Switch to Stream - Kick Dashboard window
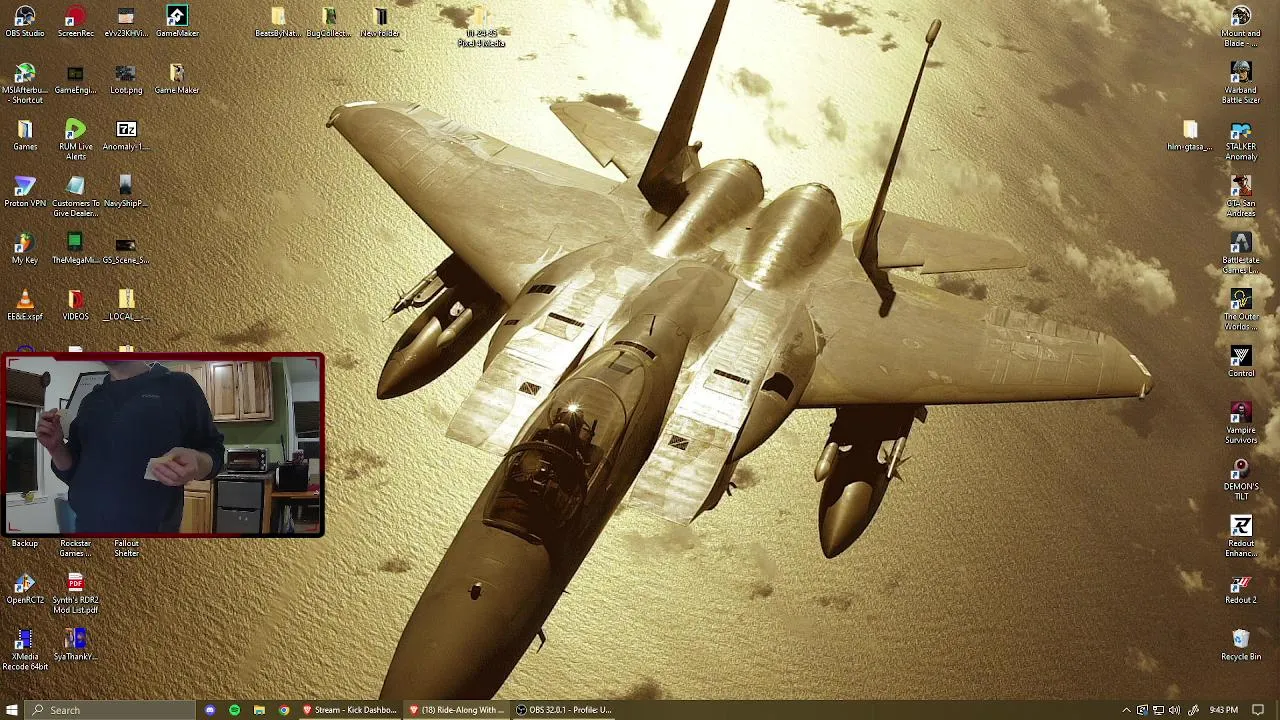Viewport: 1280px width, 720px height. coord(350,710)
